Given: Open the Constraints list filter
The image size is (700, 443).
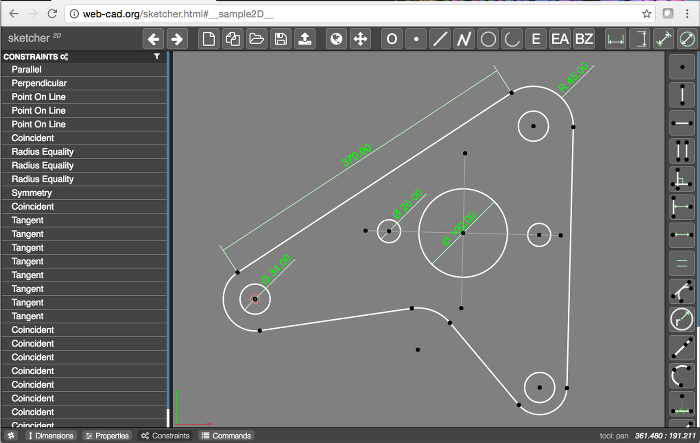Looking at the screenshot, I should point(157,57).
